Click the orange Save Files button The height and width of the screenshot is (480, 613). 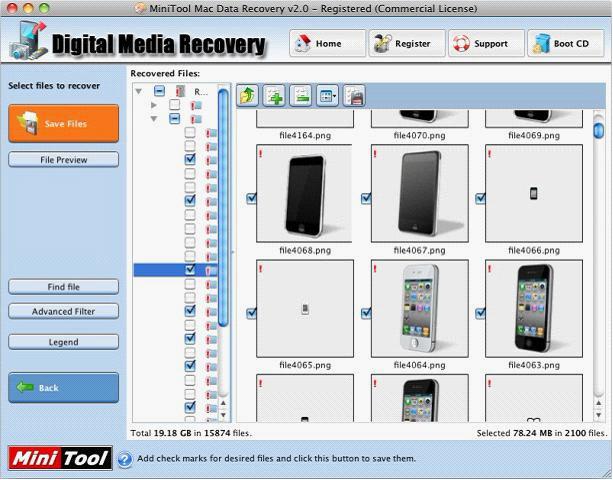[x=63, y=124]
